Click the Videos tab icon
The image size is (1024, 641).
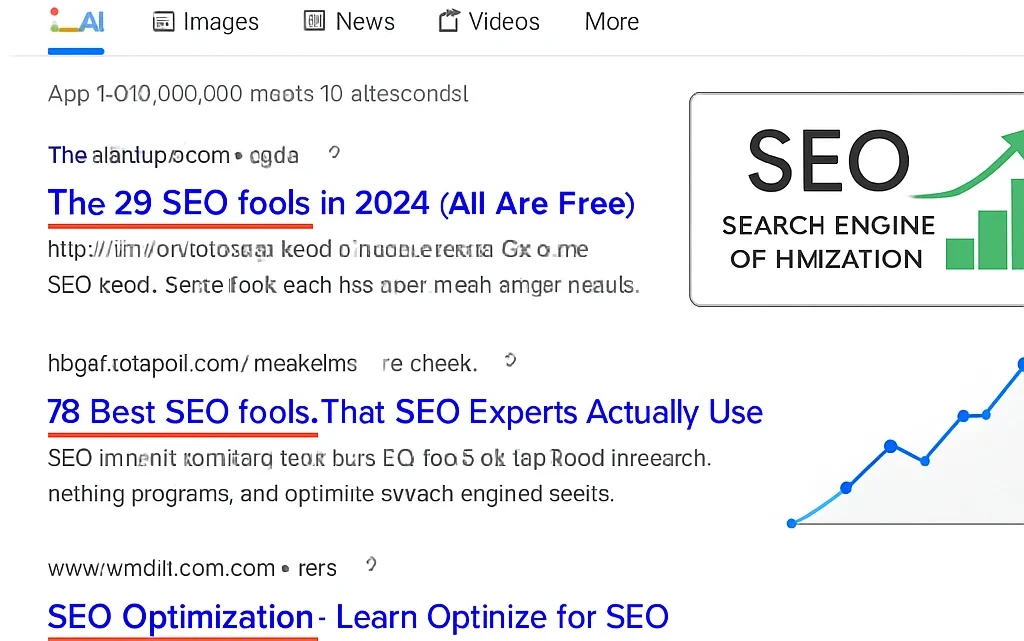click(x=449, y=22)
